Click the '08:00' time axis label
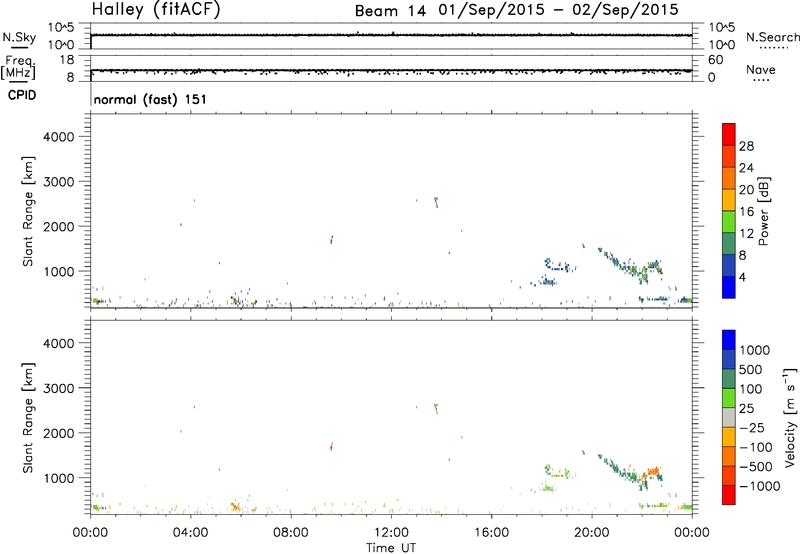Image resolution: width=800 pixels, height=554 pixels. tap(290, 533)
